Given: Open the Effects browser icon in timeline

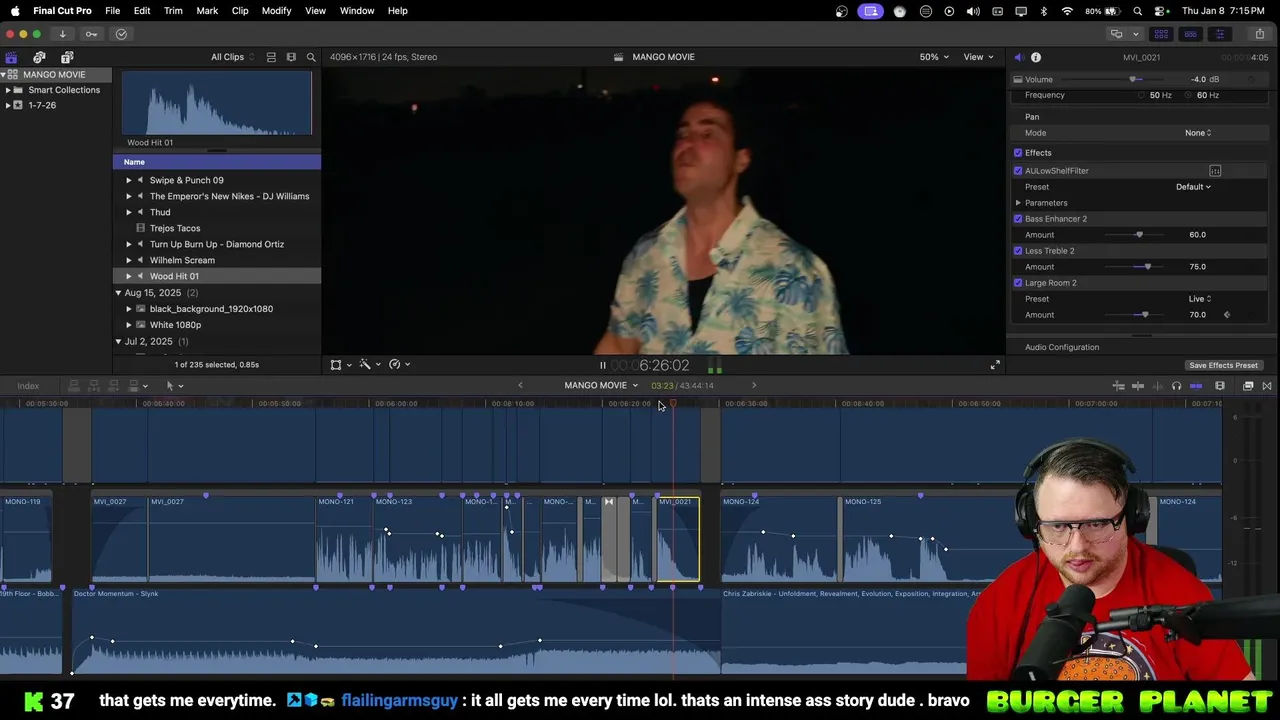Looking at the screenshot, I should 1248,386.
